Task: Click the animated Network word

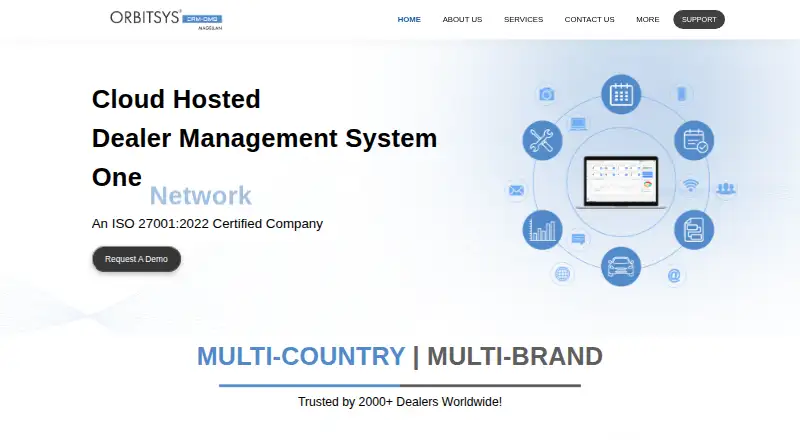Action: [201, 196]
